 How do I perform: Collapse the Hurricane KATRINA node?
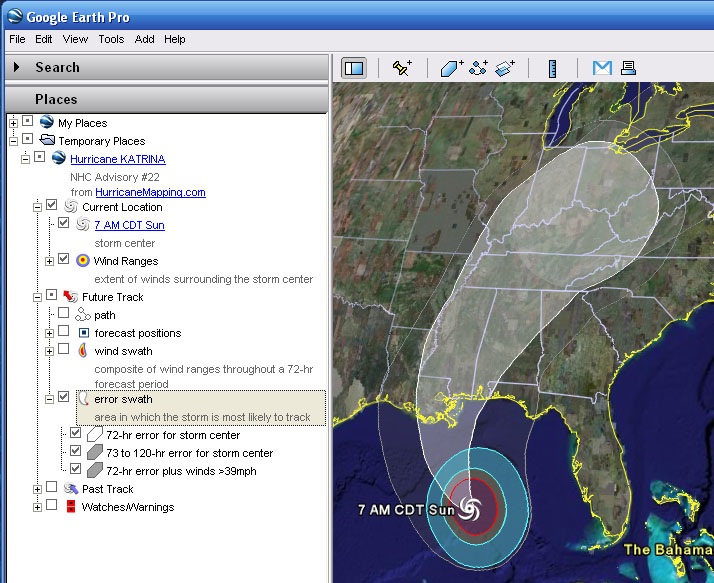click(x=26, y=159)
